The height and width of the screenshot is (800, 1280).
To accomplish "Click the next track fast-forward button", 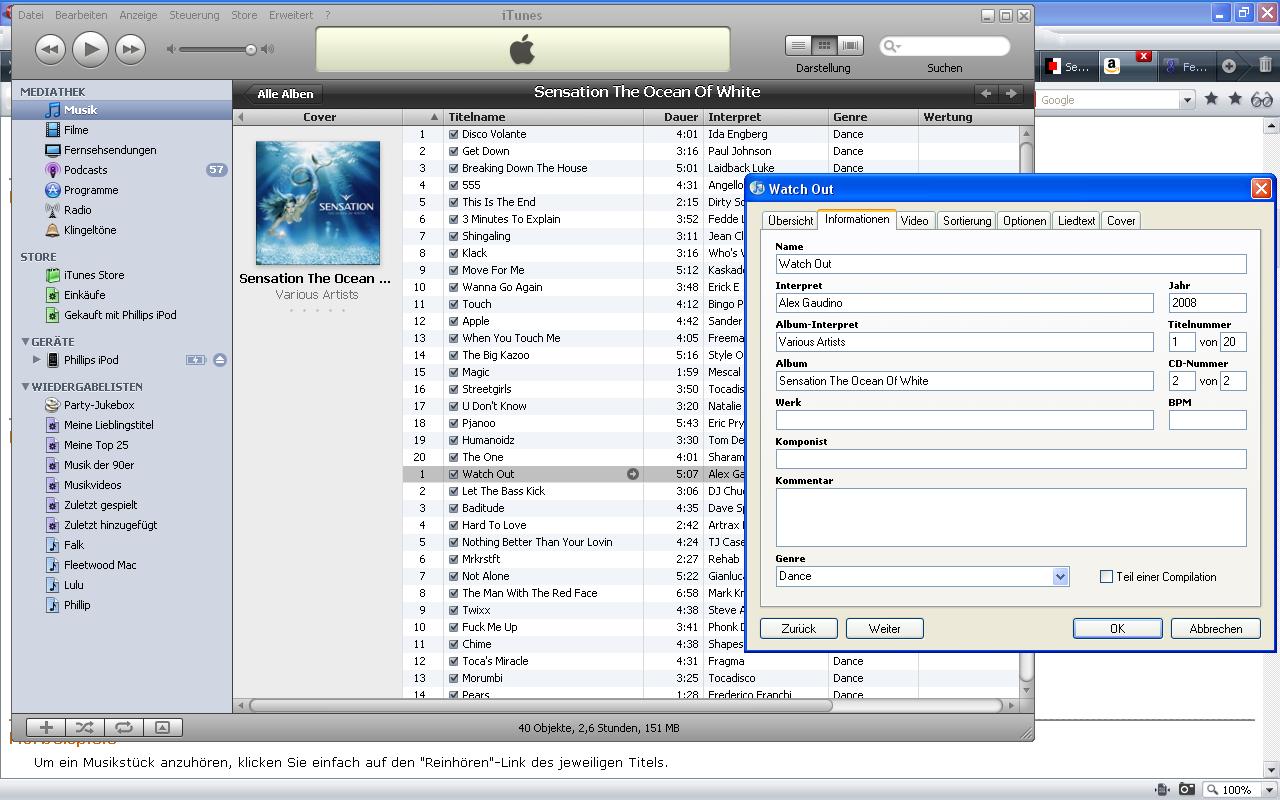I will [x=130, y=49].
